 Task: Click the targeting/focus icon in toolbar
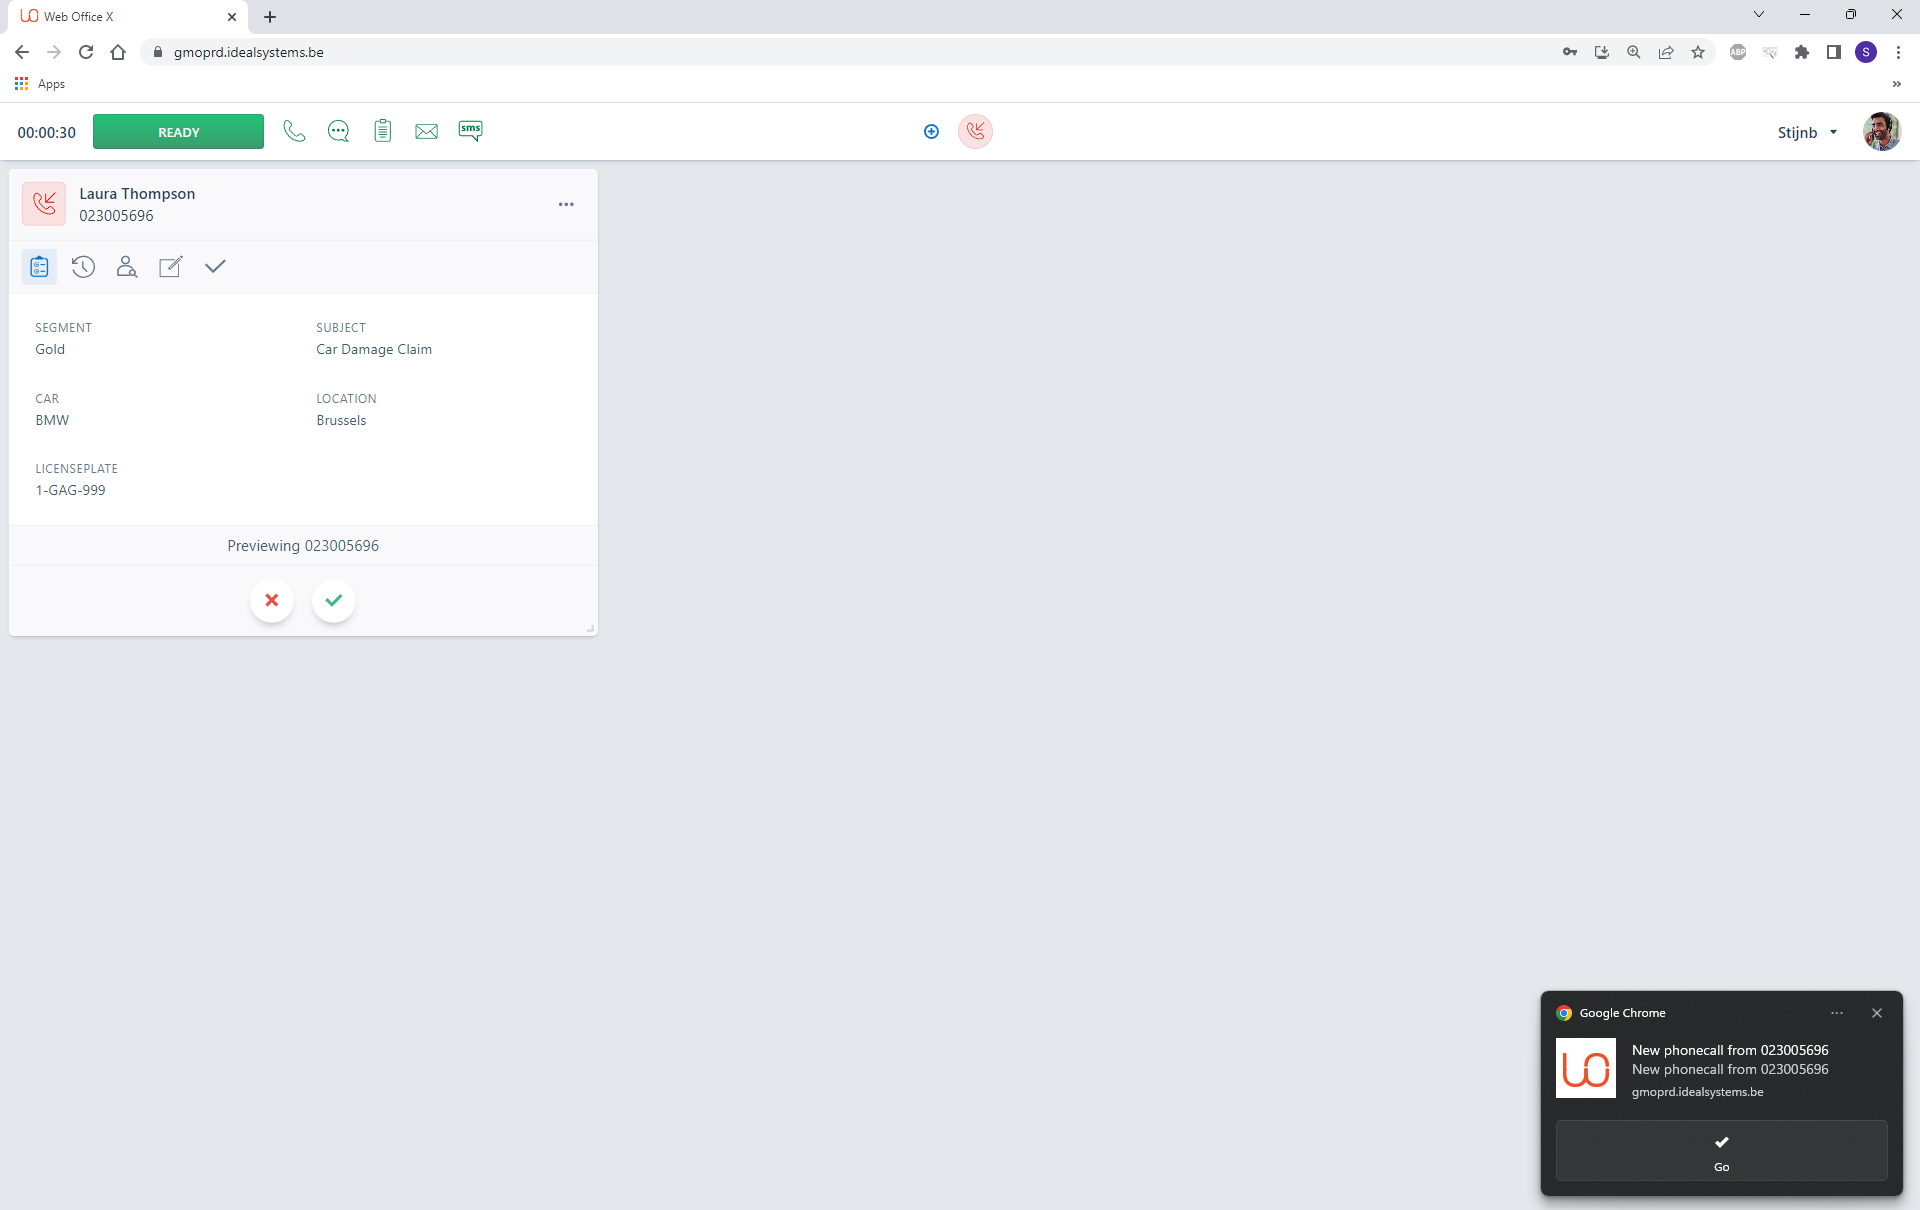[932, 131]
